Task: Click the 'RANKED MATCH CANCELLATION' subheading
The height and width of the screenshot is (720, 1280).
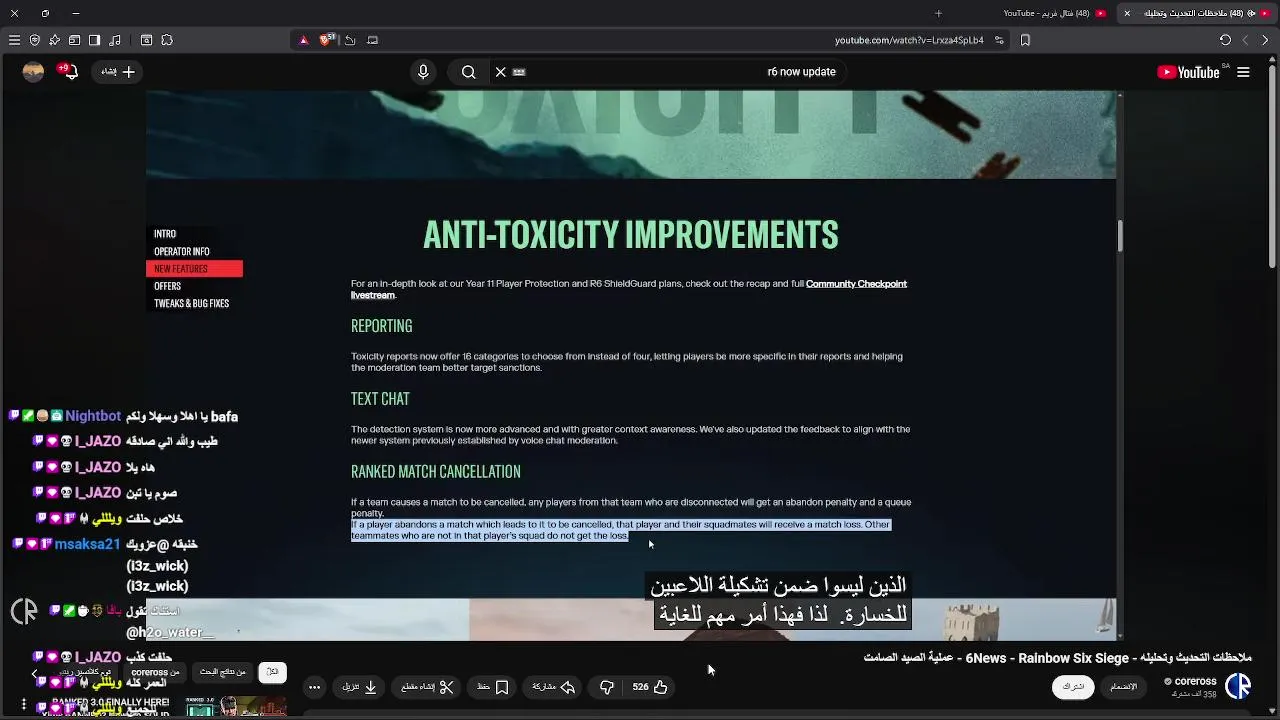Action: (436, 472)
